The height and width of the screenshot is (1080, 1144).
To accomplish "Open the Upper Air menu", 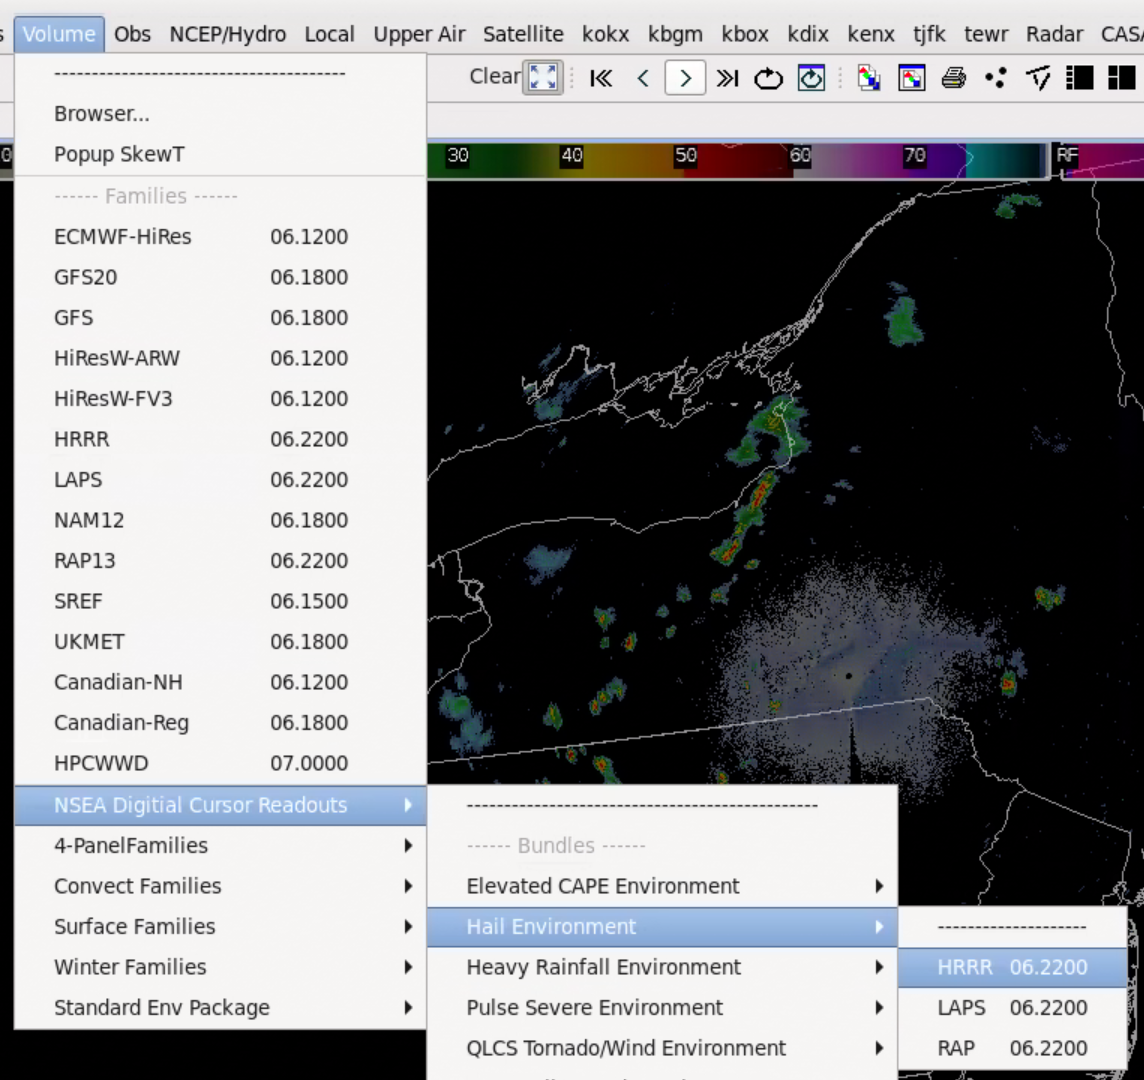I will pos(420,34).
